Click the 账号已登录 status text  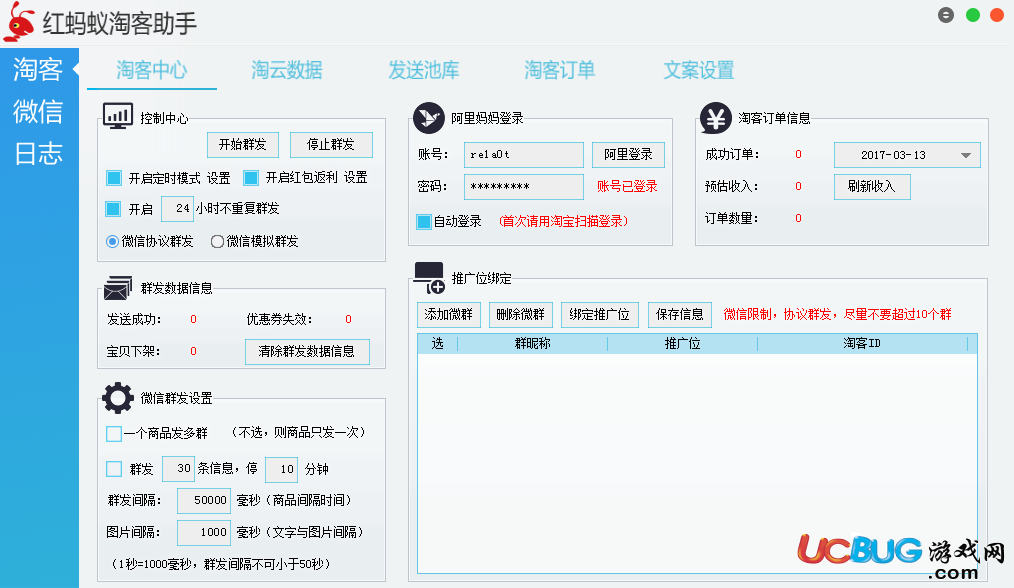(627, 187)
